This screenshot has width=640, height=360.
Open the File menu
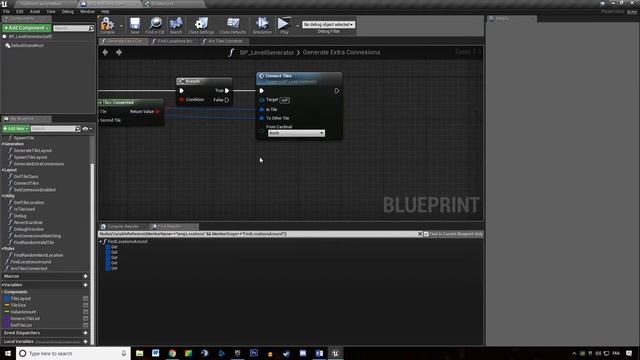[7, 11]
